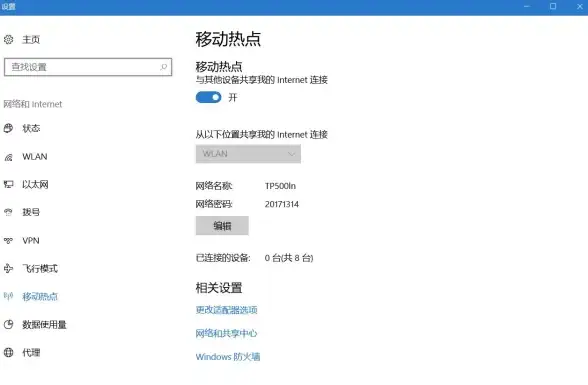Viewport: 588px width, 385px height.
Task: Click the Mobile hotspot antenna icon
Action: pyautogui.click(x=8, y=297)
